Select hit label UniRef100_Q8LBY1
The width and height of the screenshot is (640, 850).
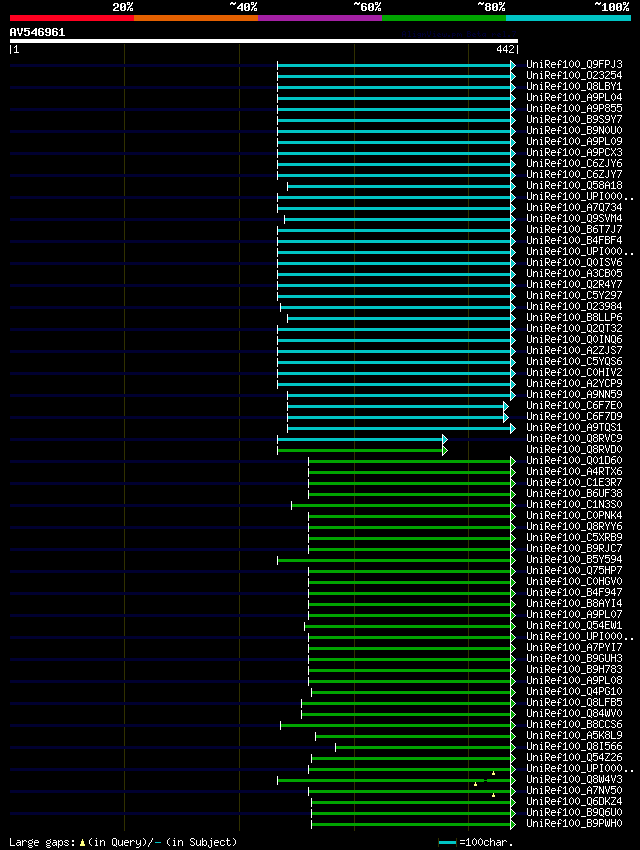[x=574, y=86]
